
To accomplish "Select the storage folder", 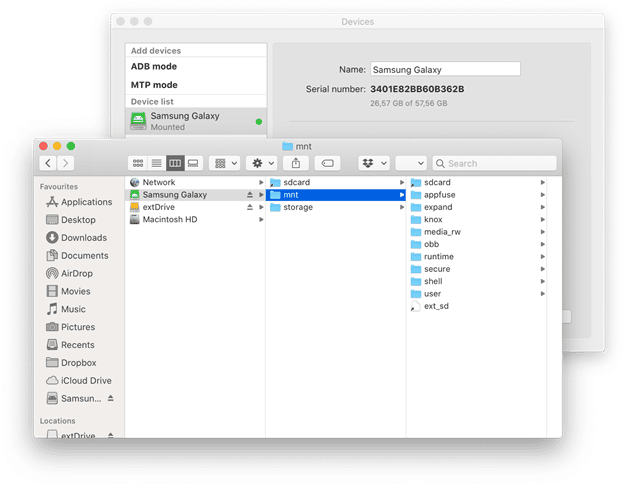I will click(x=297, y=207).
